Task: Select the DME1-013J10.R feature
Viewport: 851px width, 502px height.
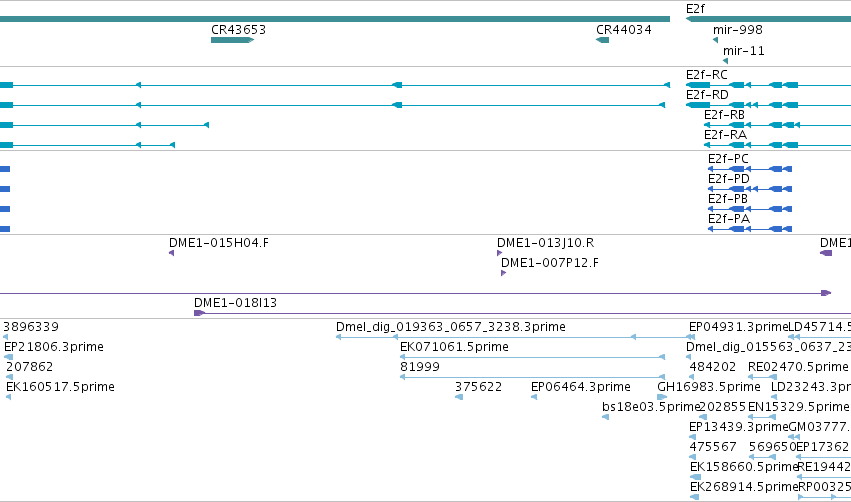Action: 499,253
